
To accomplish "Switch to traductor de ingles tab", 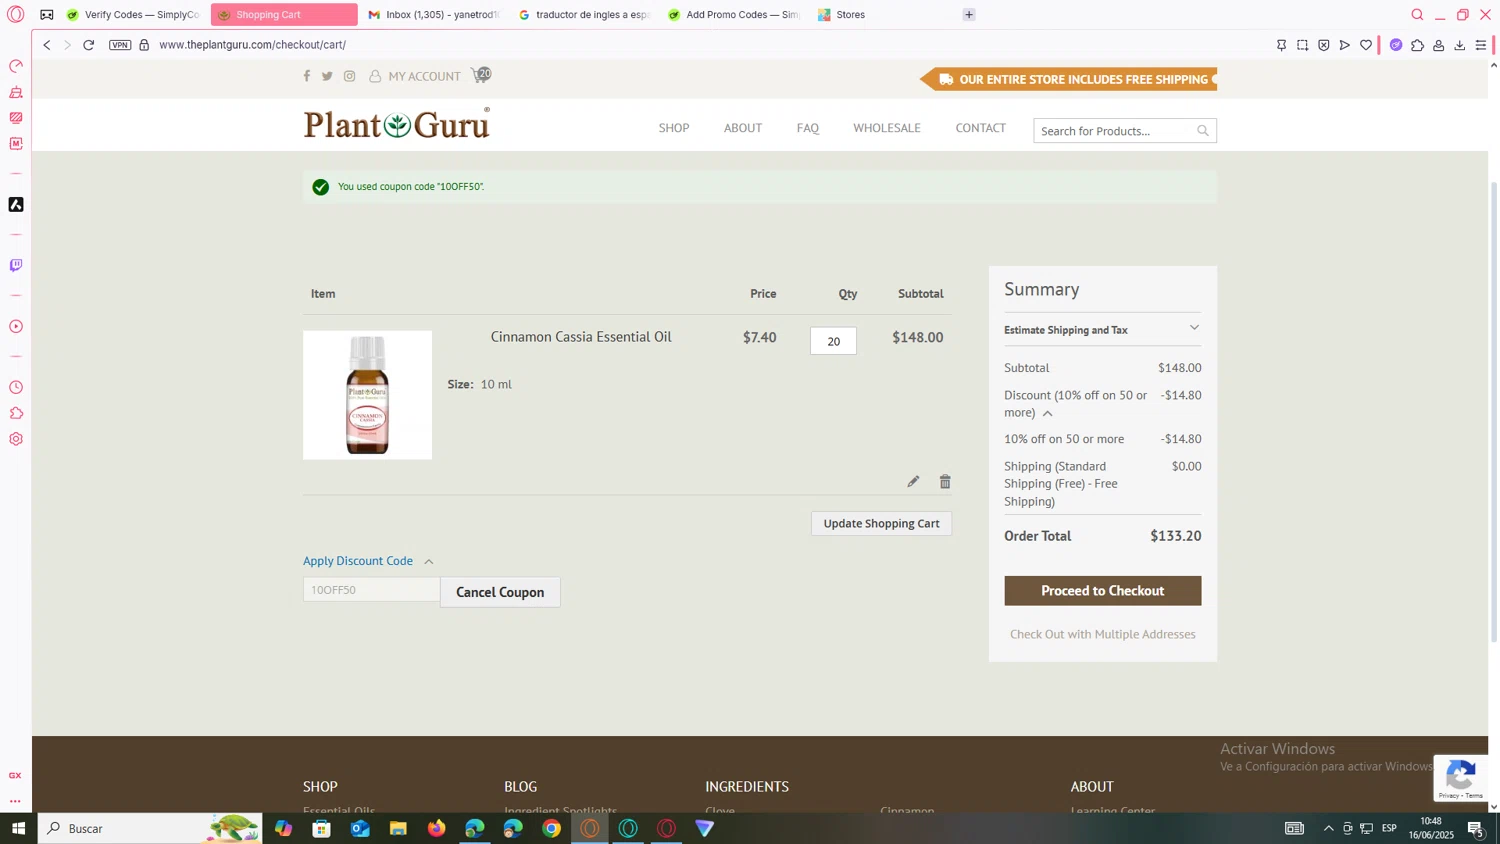I will pos(584,15).
